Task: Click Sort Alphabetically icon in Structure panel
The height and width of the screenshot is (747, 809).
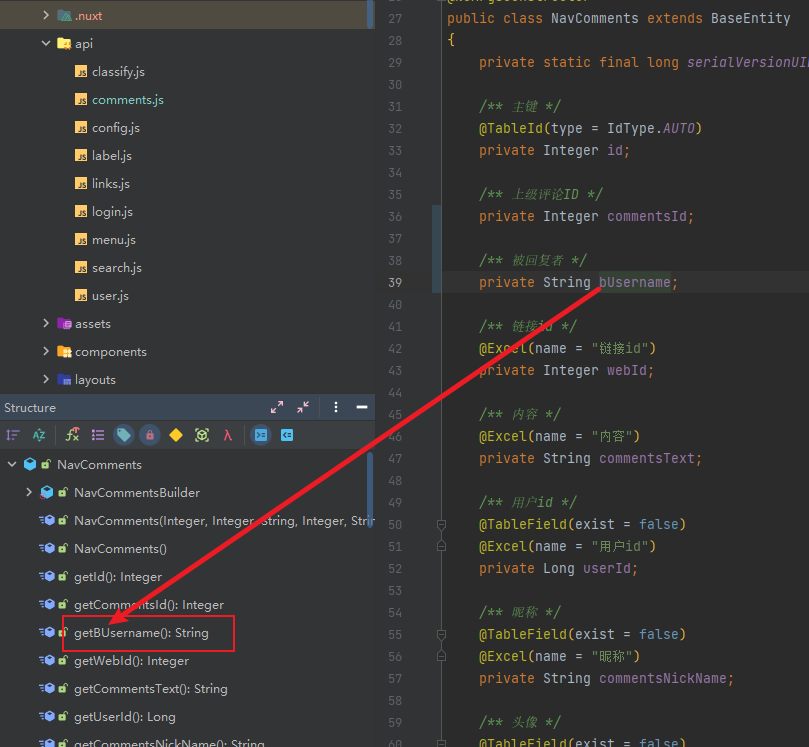Action: pos(39,435)
